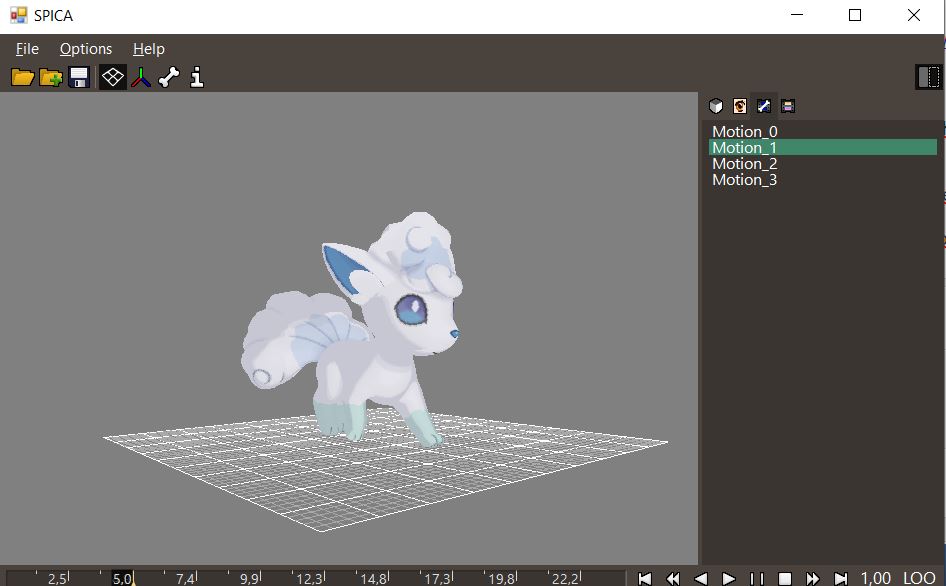This screenshot has height=586, width=946.
Task: Click the 5,0 mark on the timeline
Action: click(122, 579)
